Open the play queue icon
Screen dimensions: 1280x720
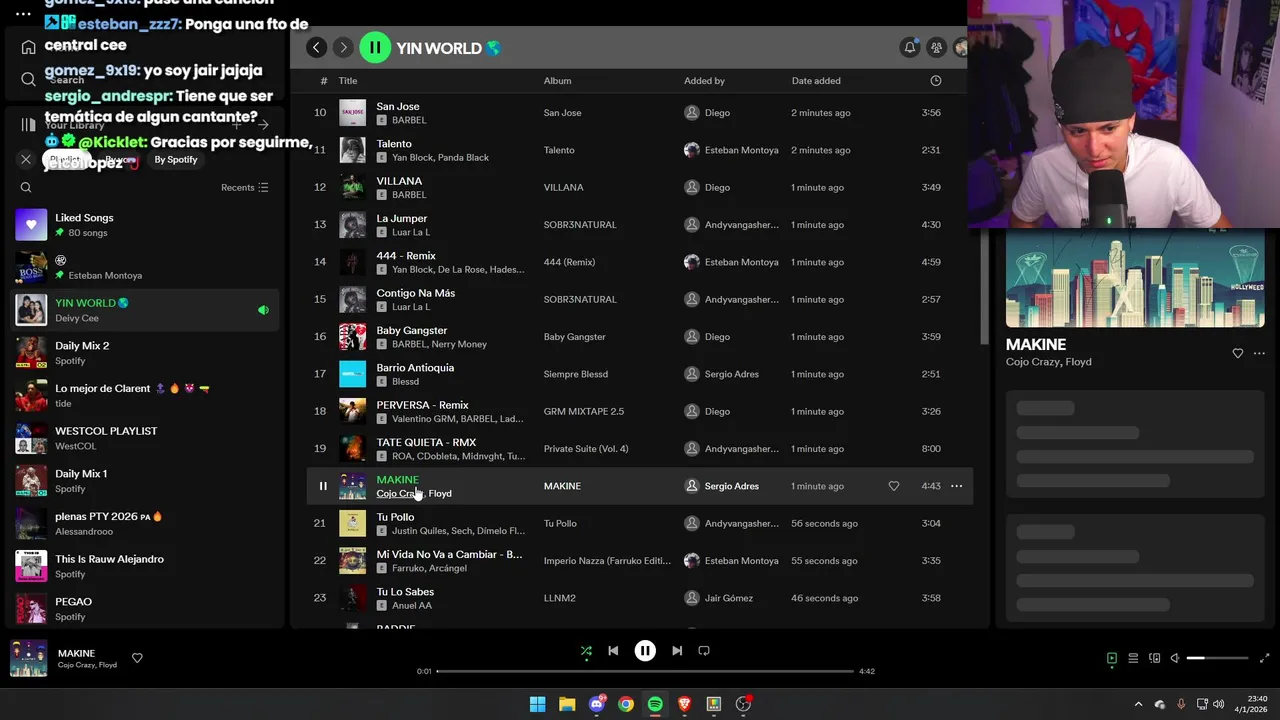point(1133,658)
